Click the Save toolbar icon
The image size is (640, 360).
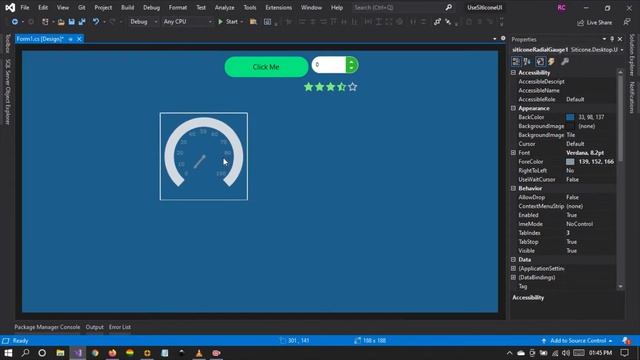pos(71,22)
